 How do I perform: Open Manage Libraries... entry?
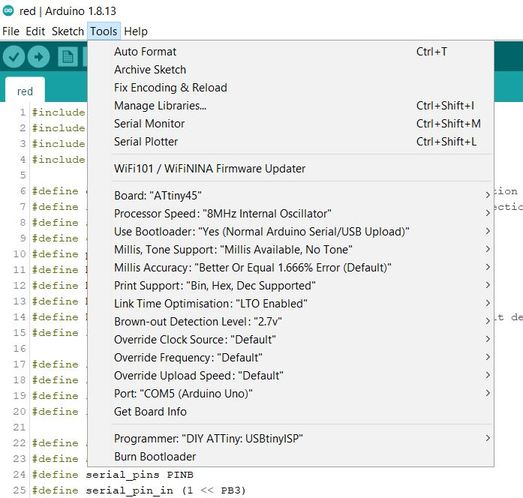(291, 106)
